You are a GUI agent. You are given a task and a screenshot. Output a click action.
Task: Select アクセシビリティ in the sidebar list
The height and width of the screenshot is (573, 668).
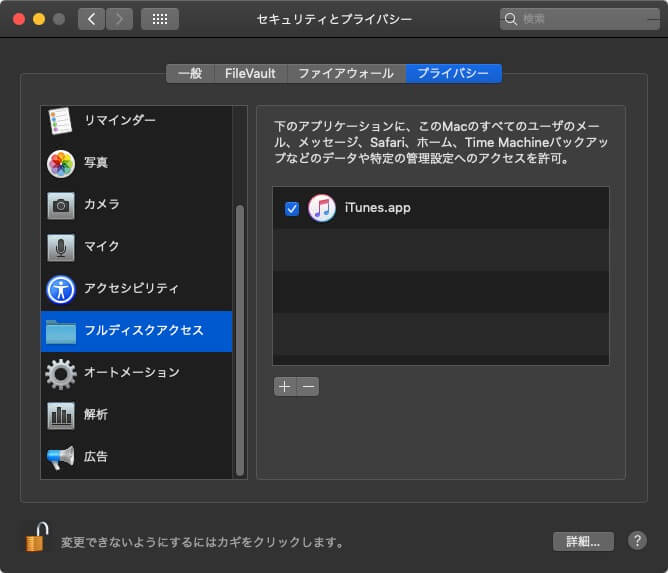click(136, 290)
